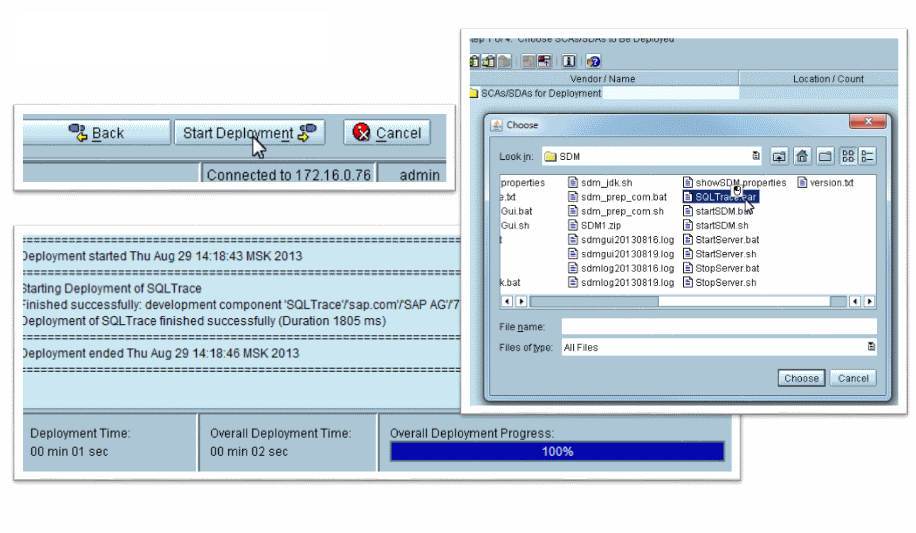
Task: Select file sdm_prep_com.sh
Action: click(x=616, y=211)
